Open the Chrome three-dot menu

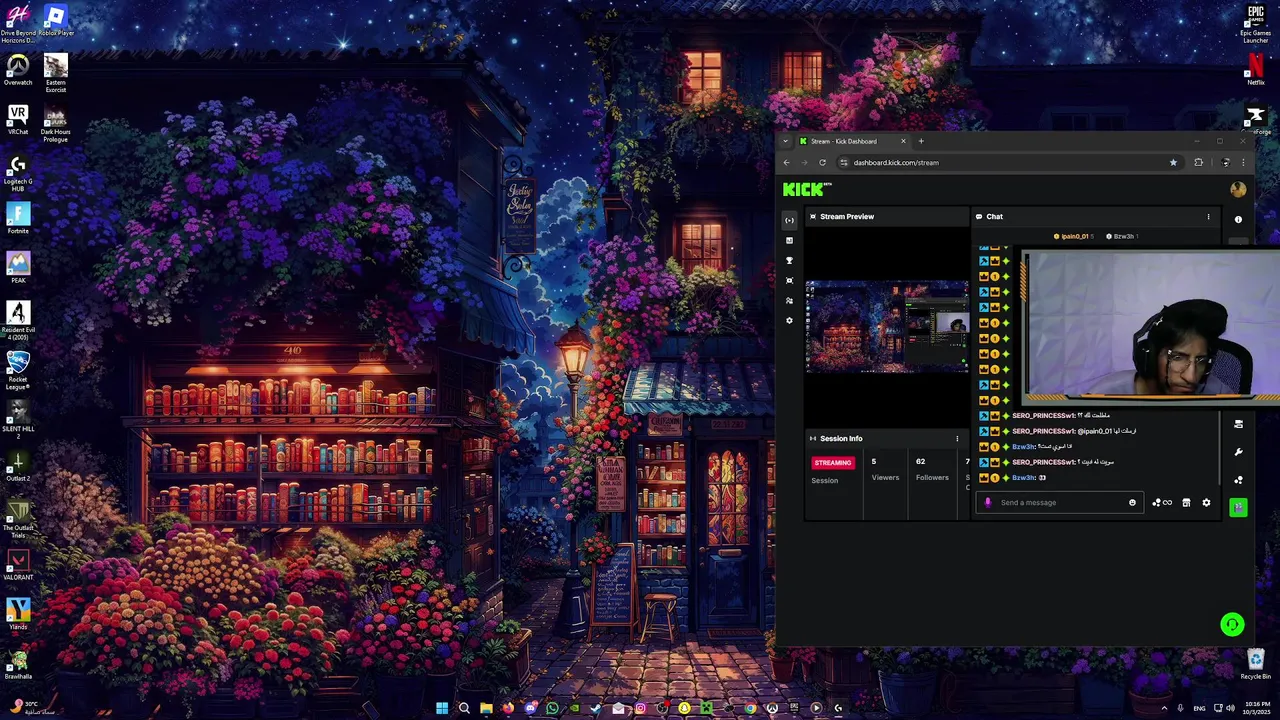point(1243,163)
